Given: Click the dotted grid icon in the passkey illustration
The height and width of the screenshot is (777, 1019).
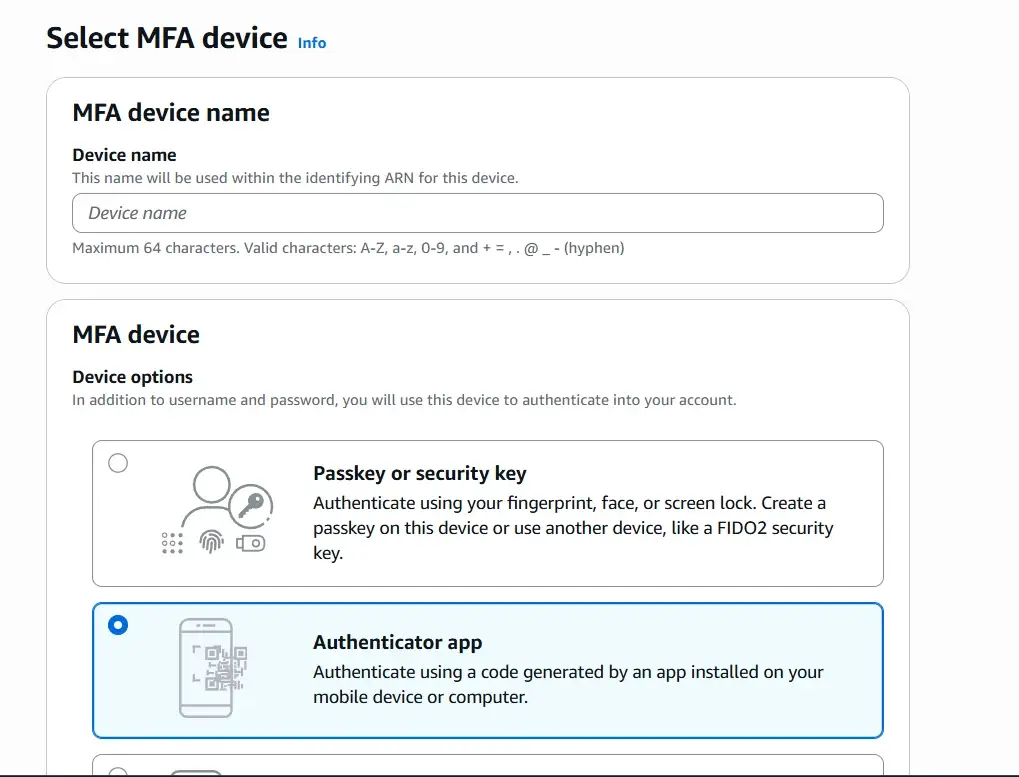Looking at the screenshot, I should click(x=172, y=543).
